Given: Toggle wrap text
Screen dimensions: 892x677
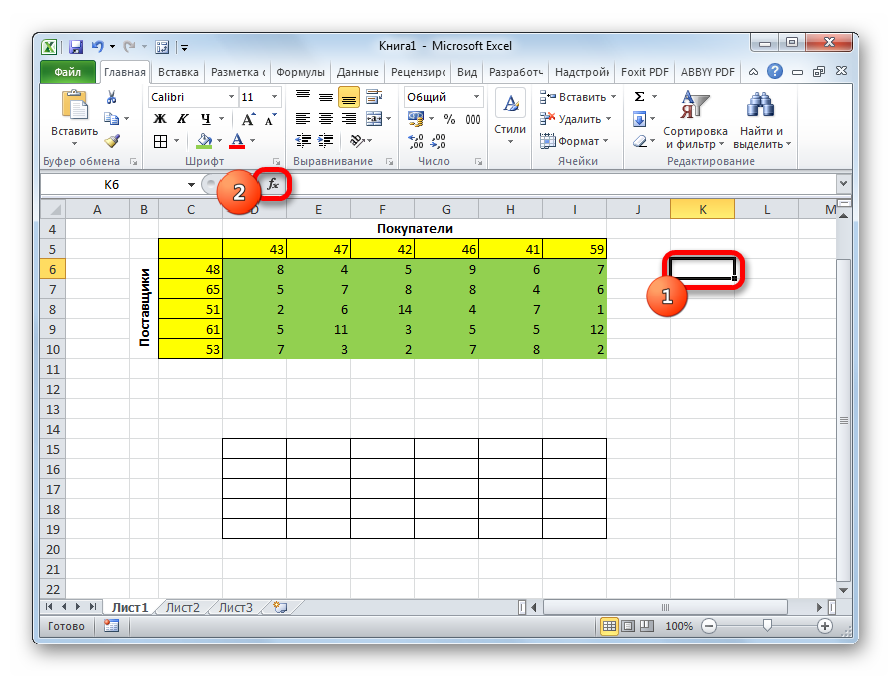Looking at the screenshot, I should coord(374,97).
